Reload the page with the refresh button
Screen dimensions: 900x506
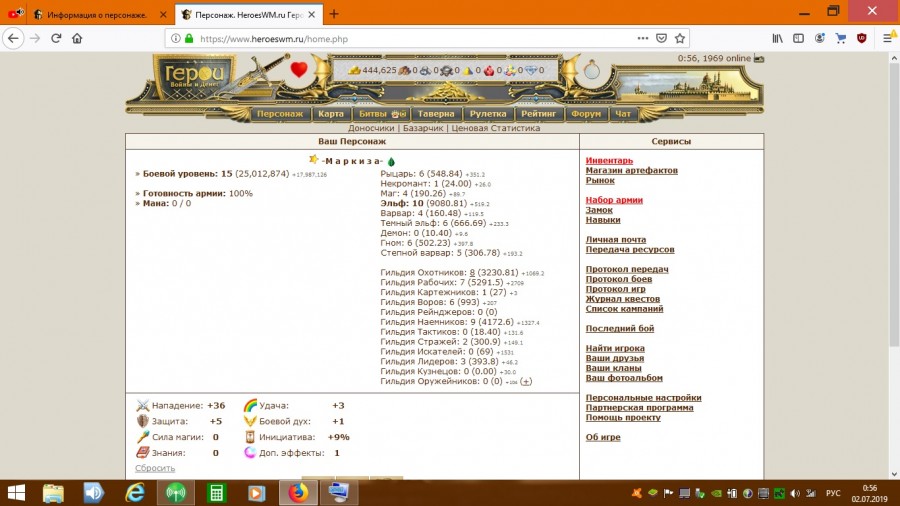point(56,38)
